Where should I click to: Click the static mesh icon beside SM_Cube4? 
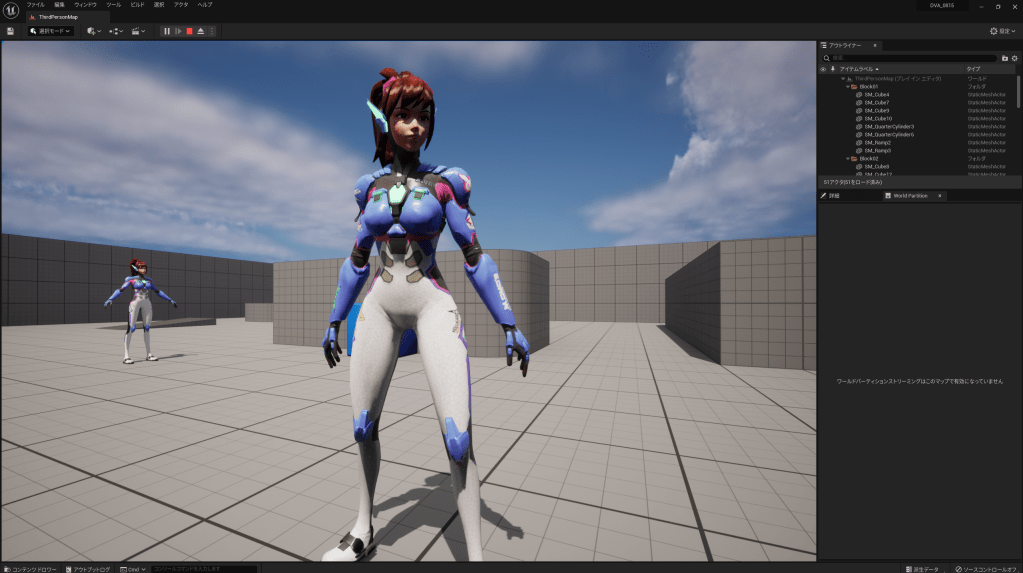click(859, 95)
